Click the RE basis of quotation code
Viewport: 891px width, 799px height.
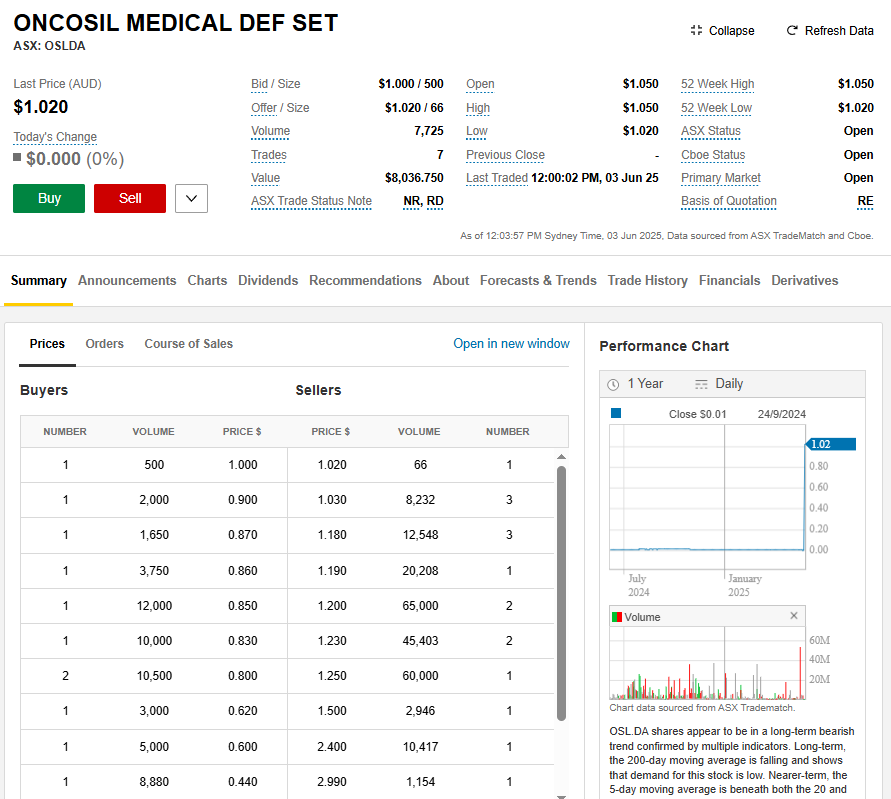[865, 201]
